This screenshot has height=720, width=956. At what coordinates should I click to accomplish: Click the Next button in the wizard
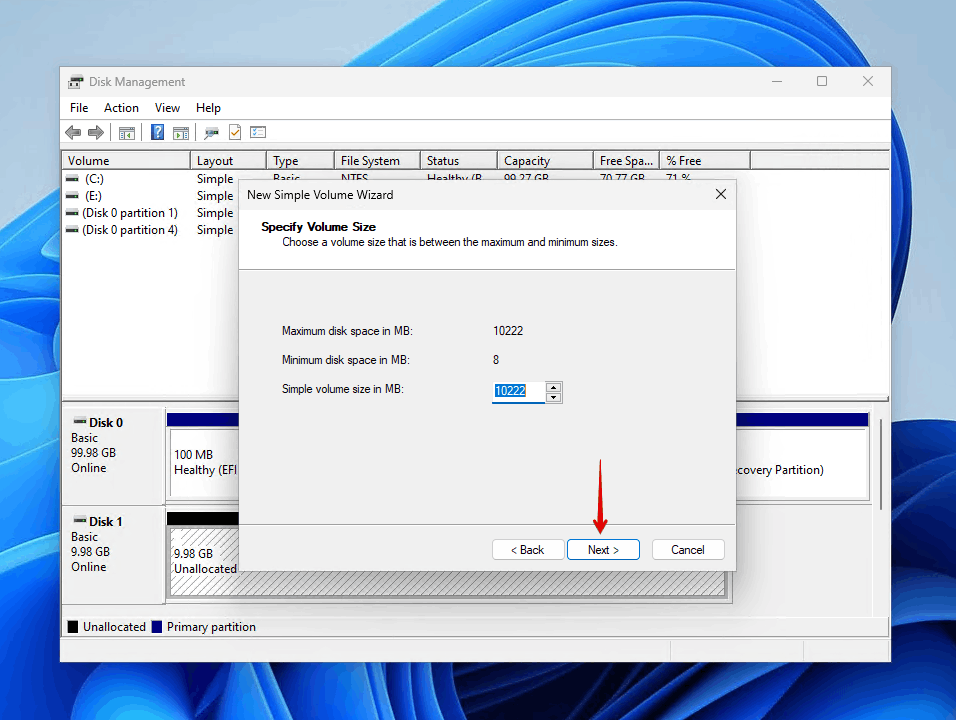(603, 549)
